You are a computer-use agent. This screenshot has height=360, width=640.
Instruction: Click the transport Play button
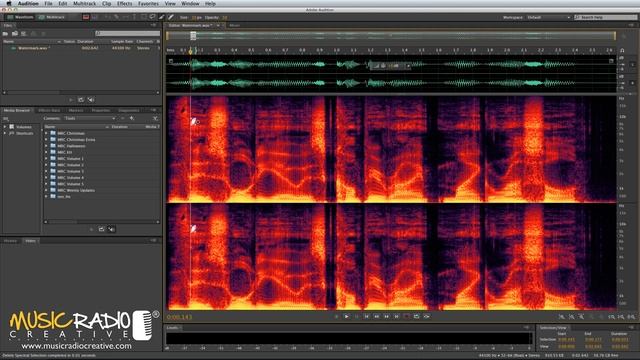pos(347,316)
